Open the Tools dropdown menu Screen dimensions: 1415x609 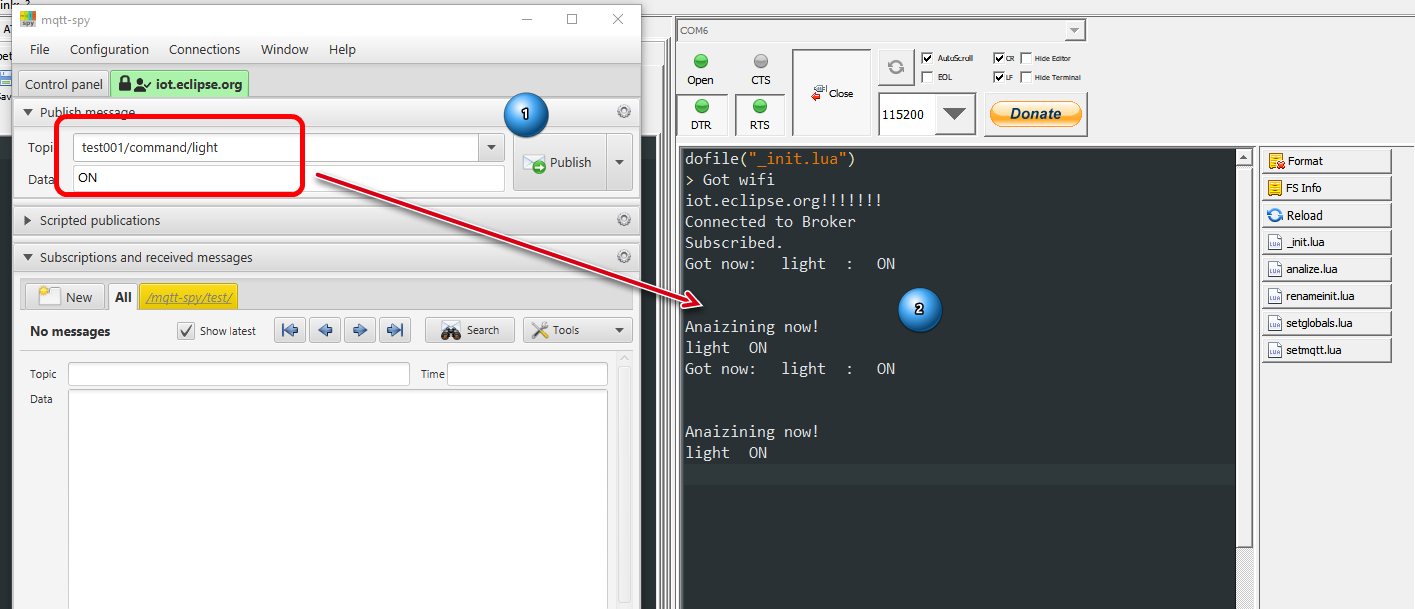(x=578, y=330)
